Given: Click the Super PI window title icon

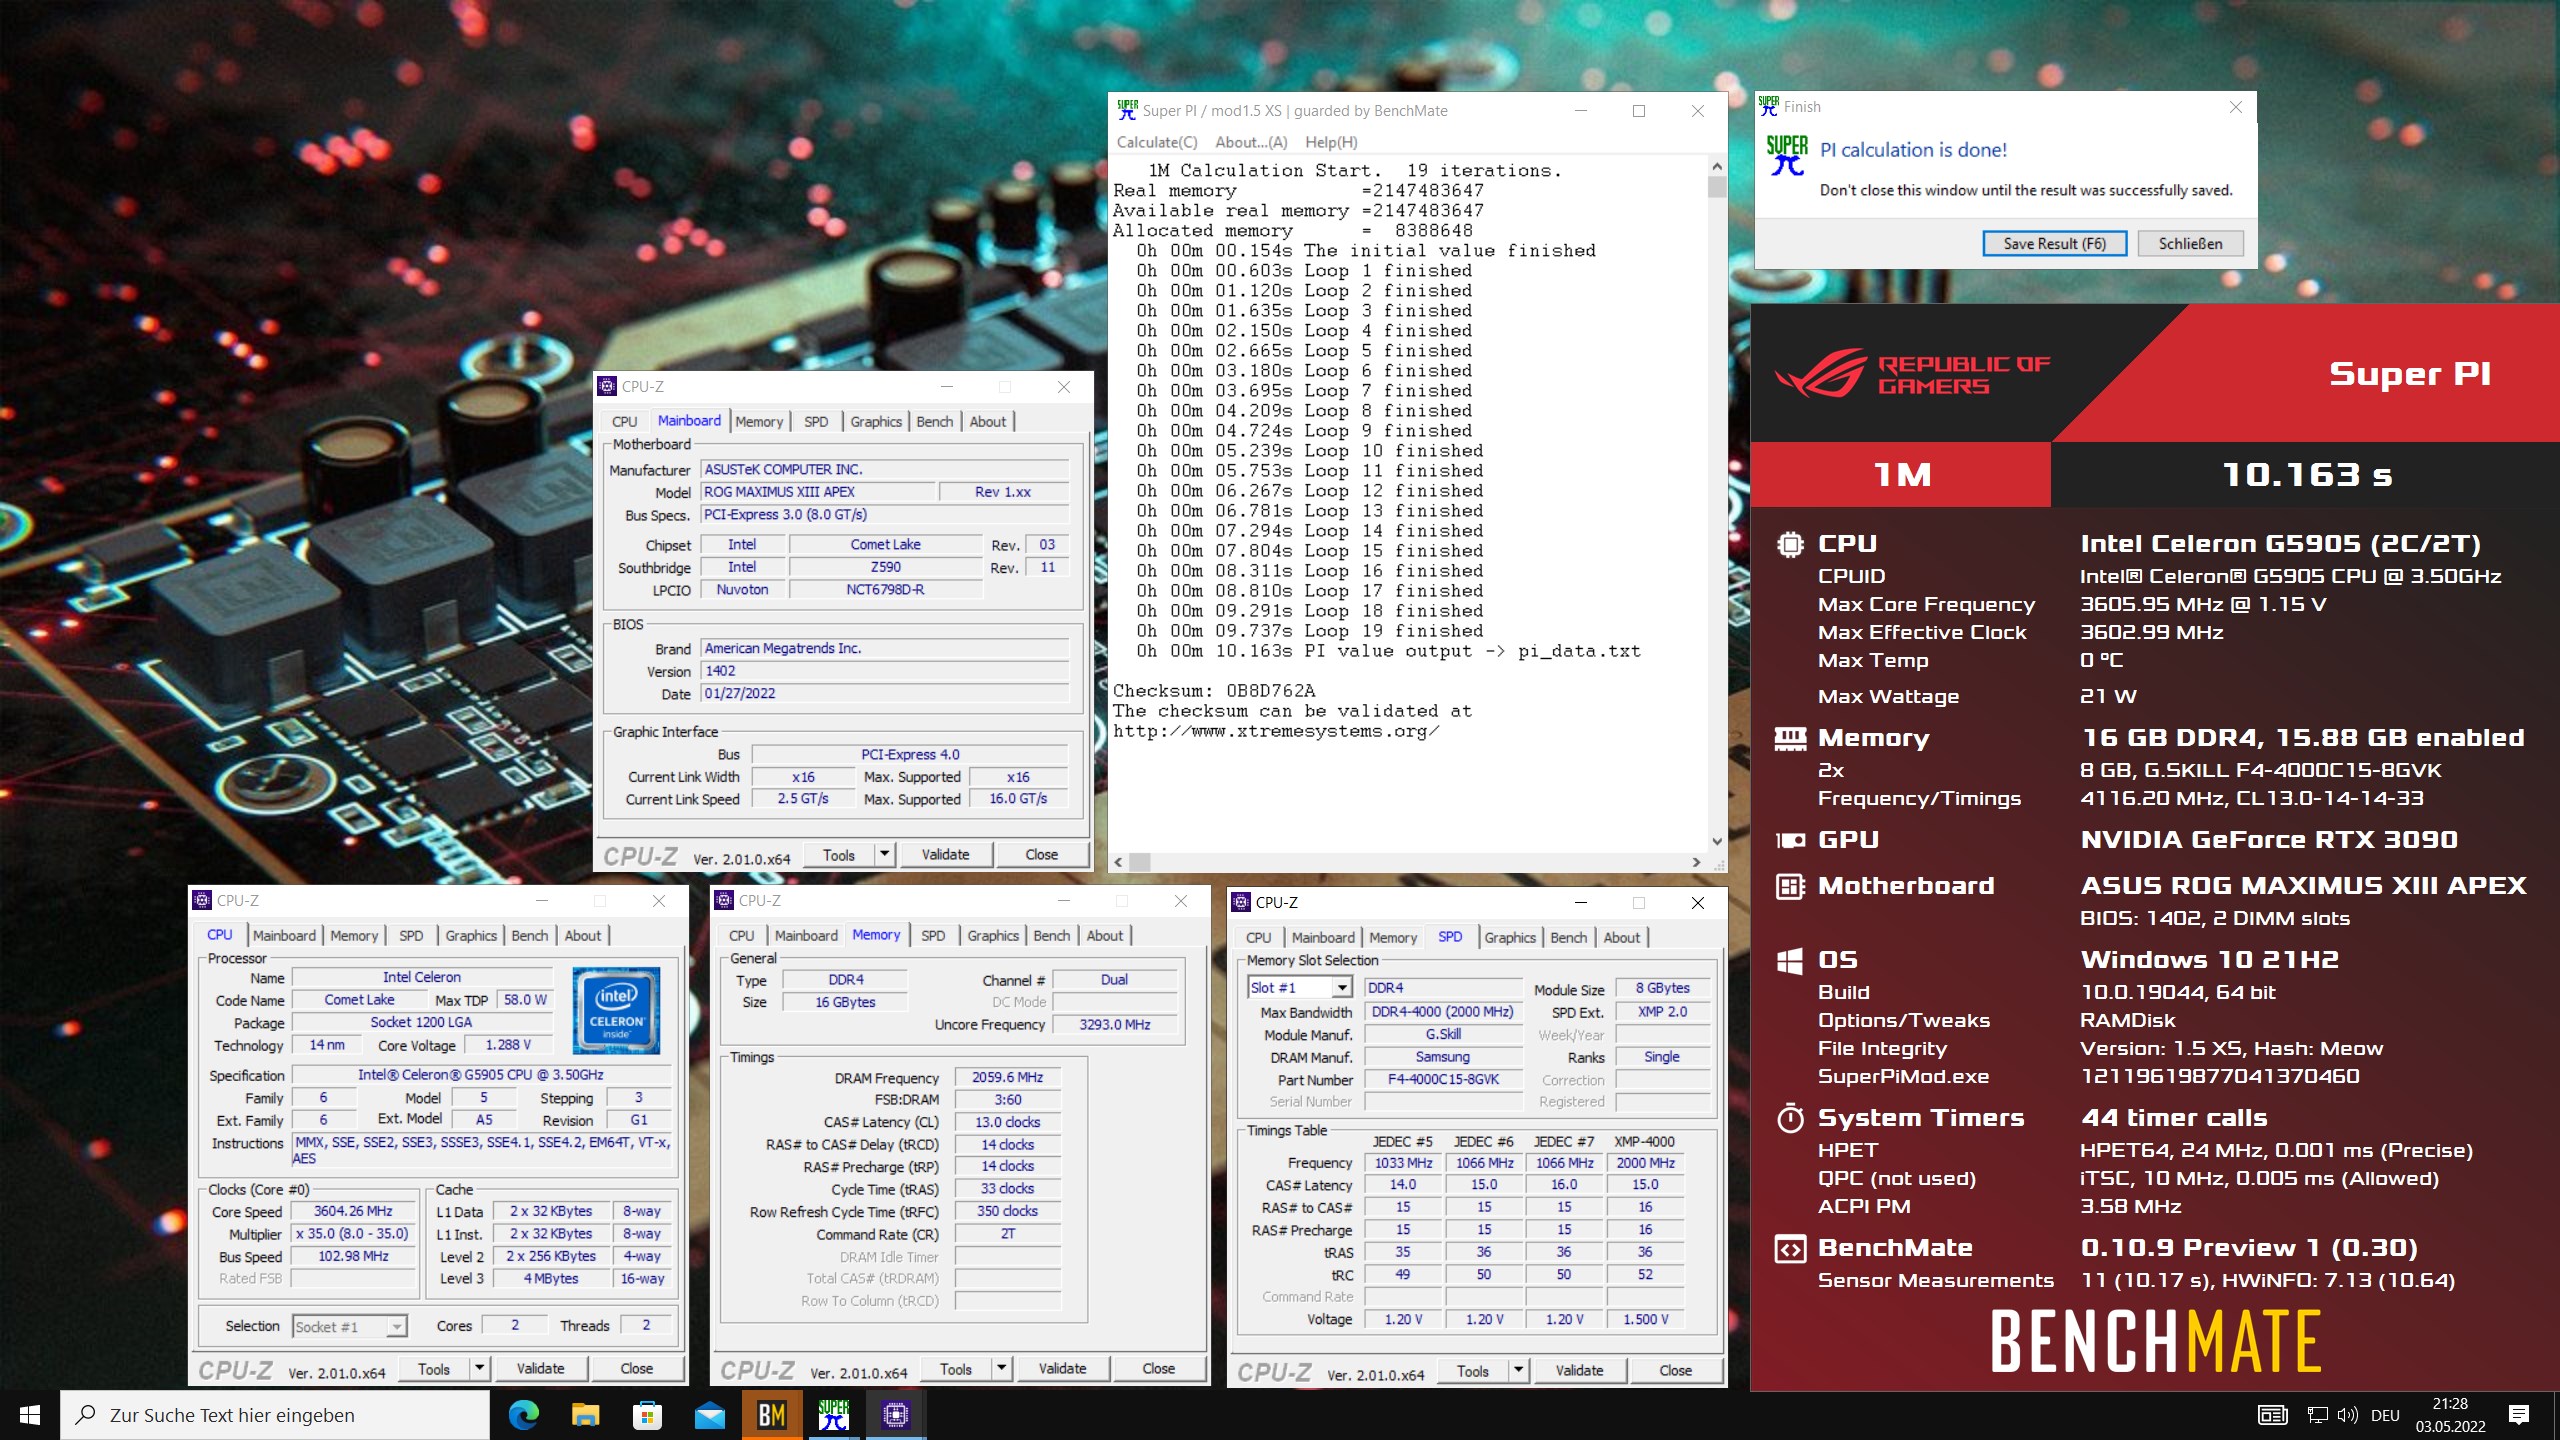Looking at the screenshot, I should click(1127, 110).
